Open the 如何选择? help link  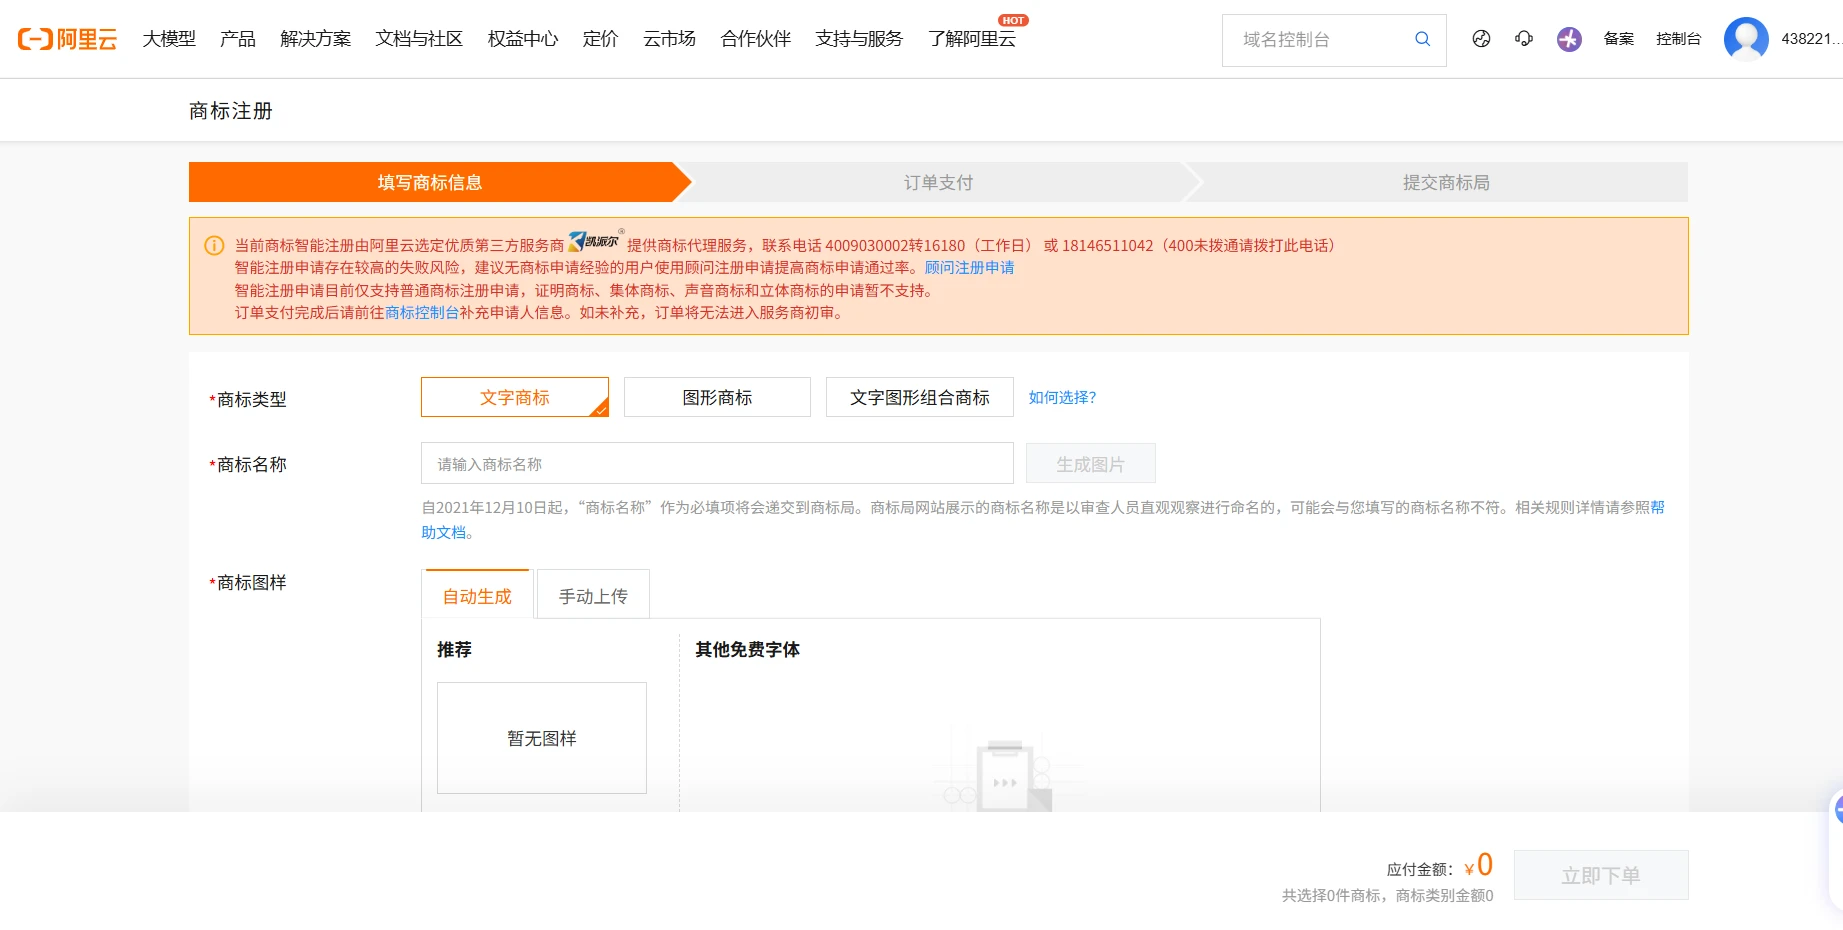click(1062, 397)
